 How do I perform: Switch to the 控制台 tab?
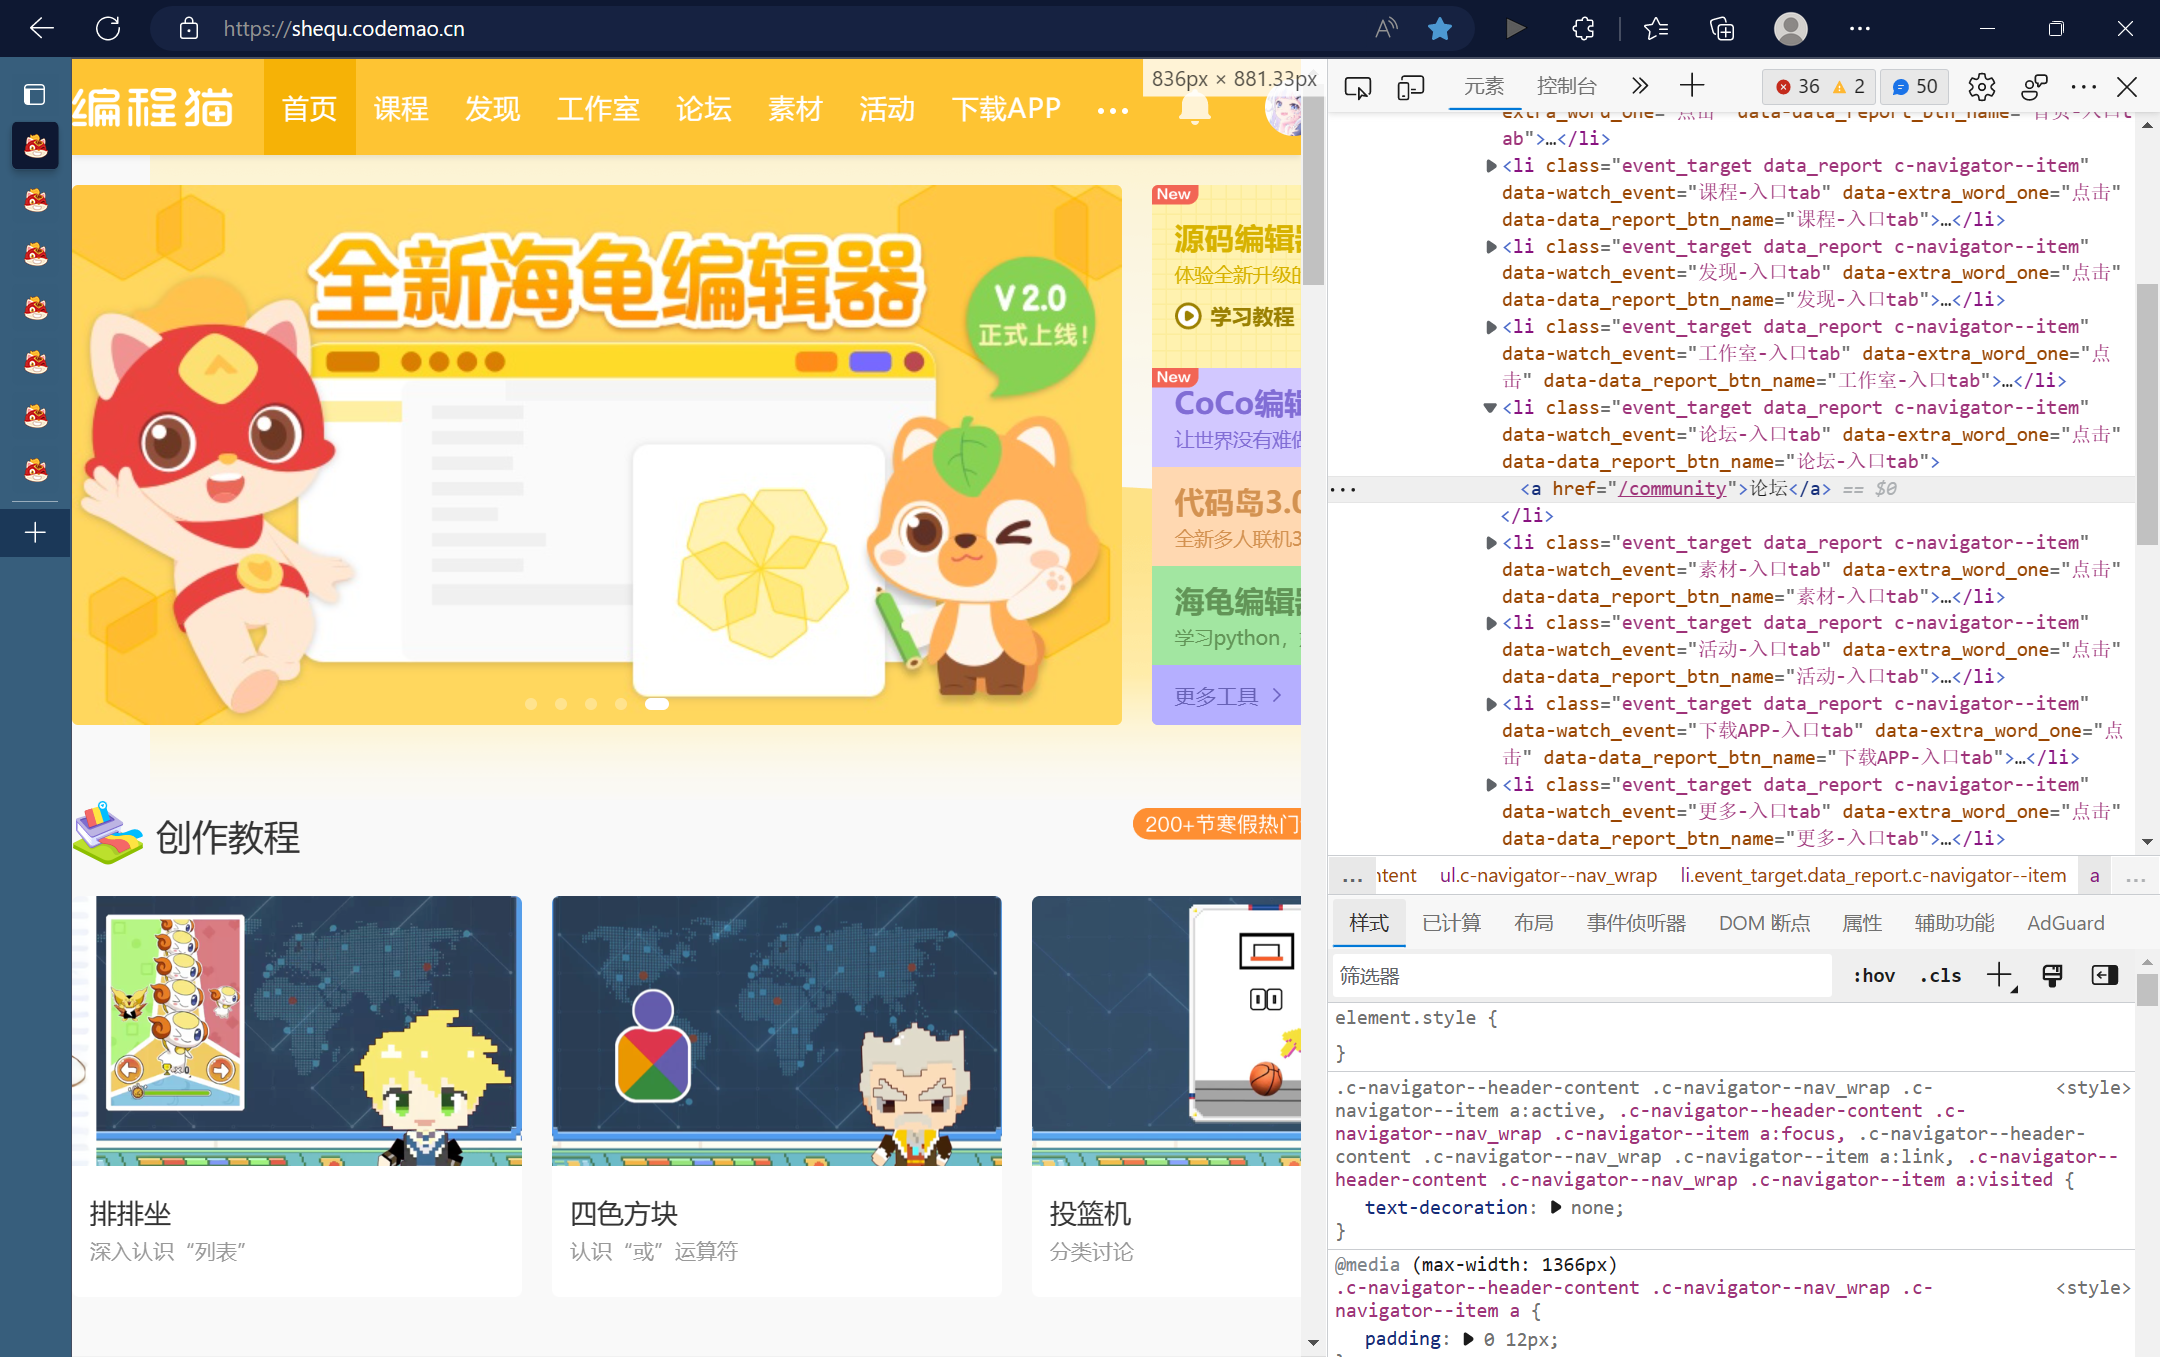click(1567, 87)
